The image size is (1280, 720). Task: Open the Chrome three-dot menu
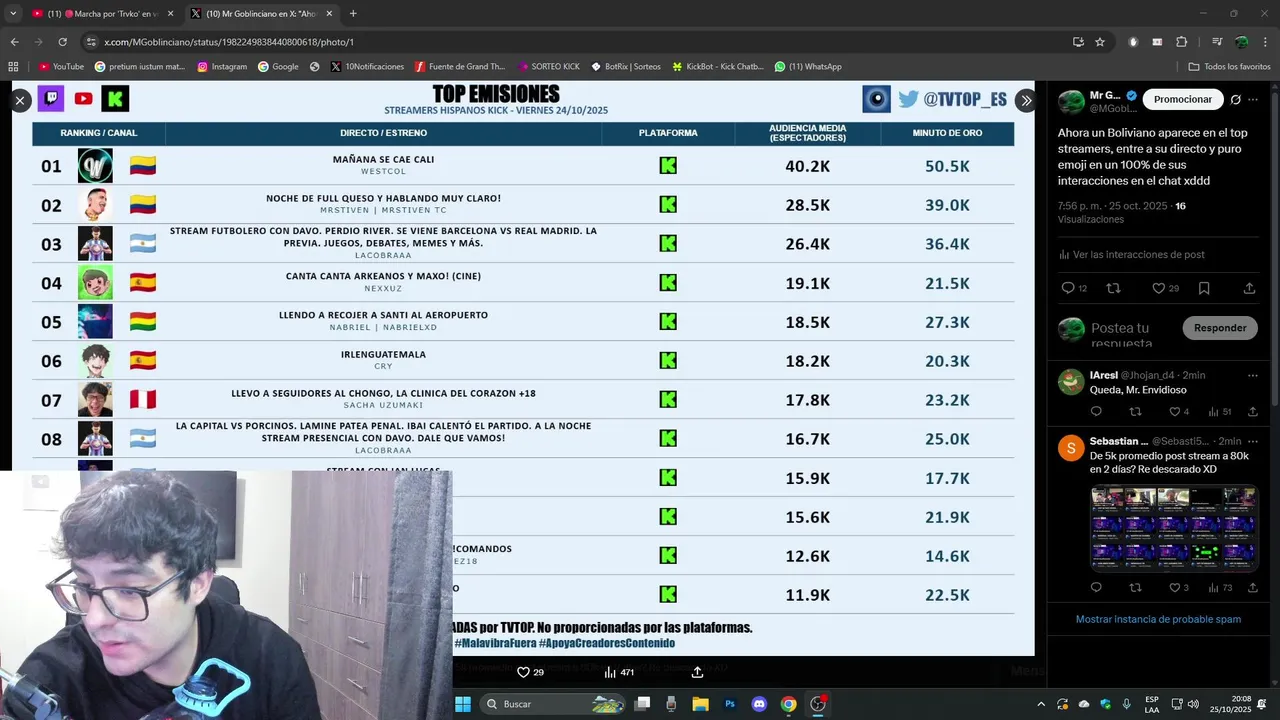[x=1264, y=42]
